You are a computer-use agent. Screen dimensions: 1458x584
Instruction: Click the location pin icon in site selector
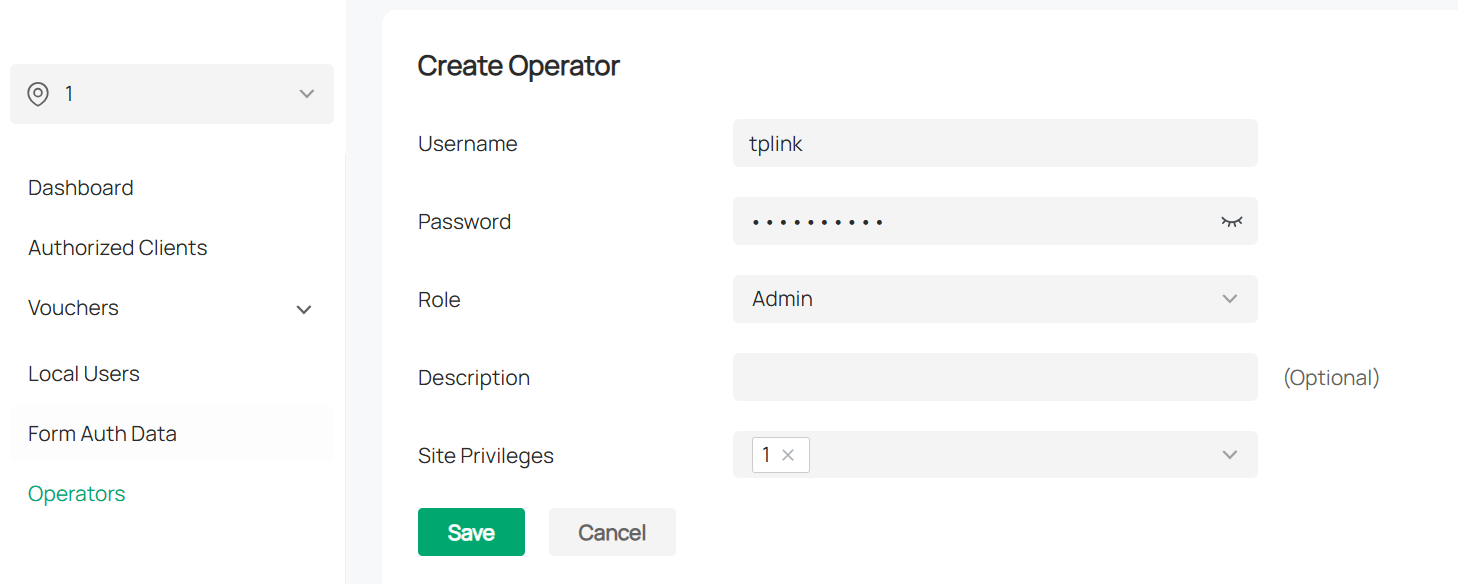pos(38,94)
